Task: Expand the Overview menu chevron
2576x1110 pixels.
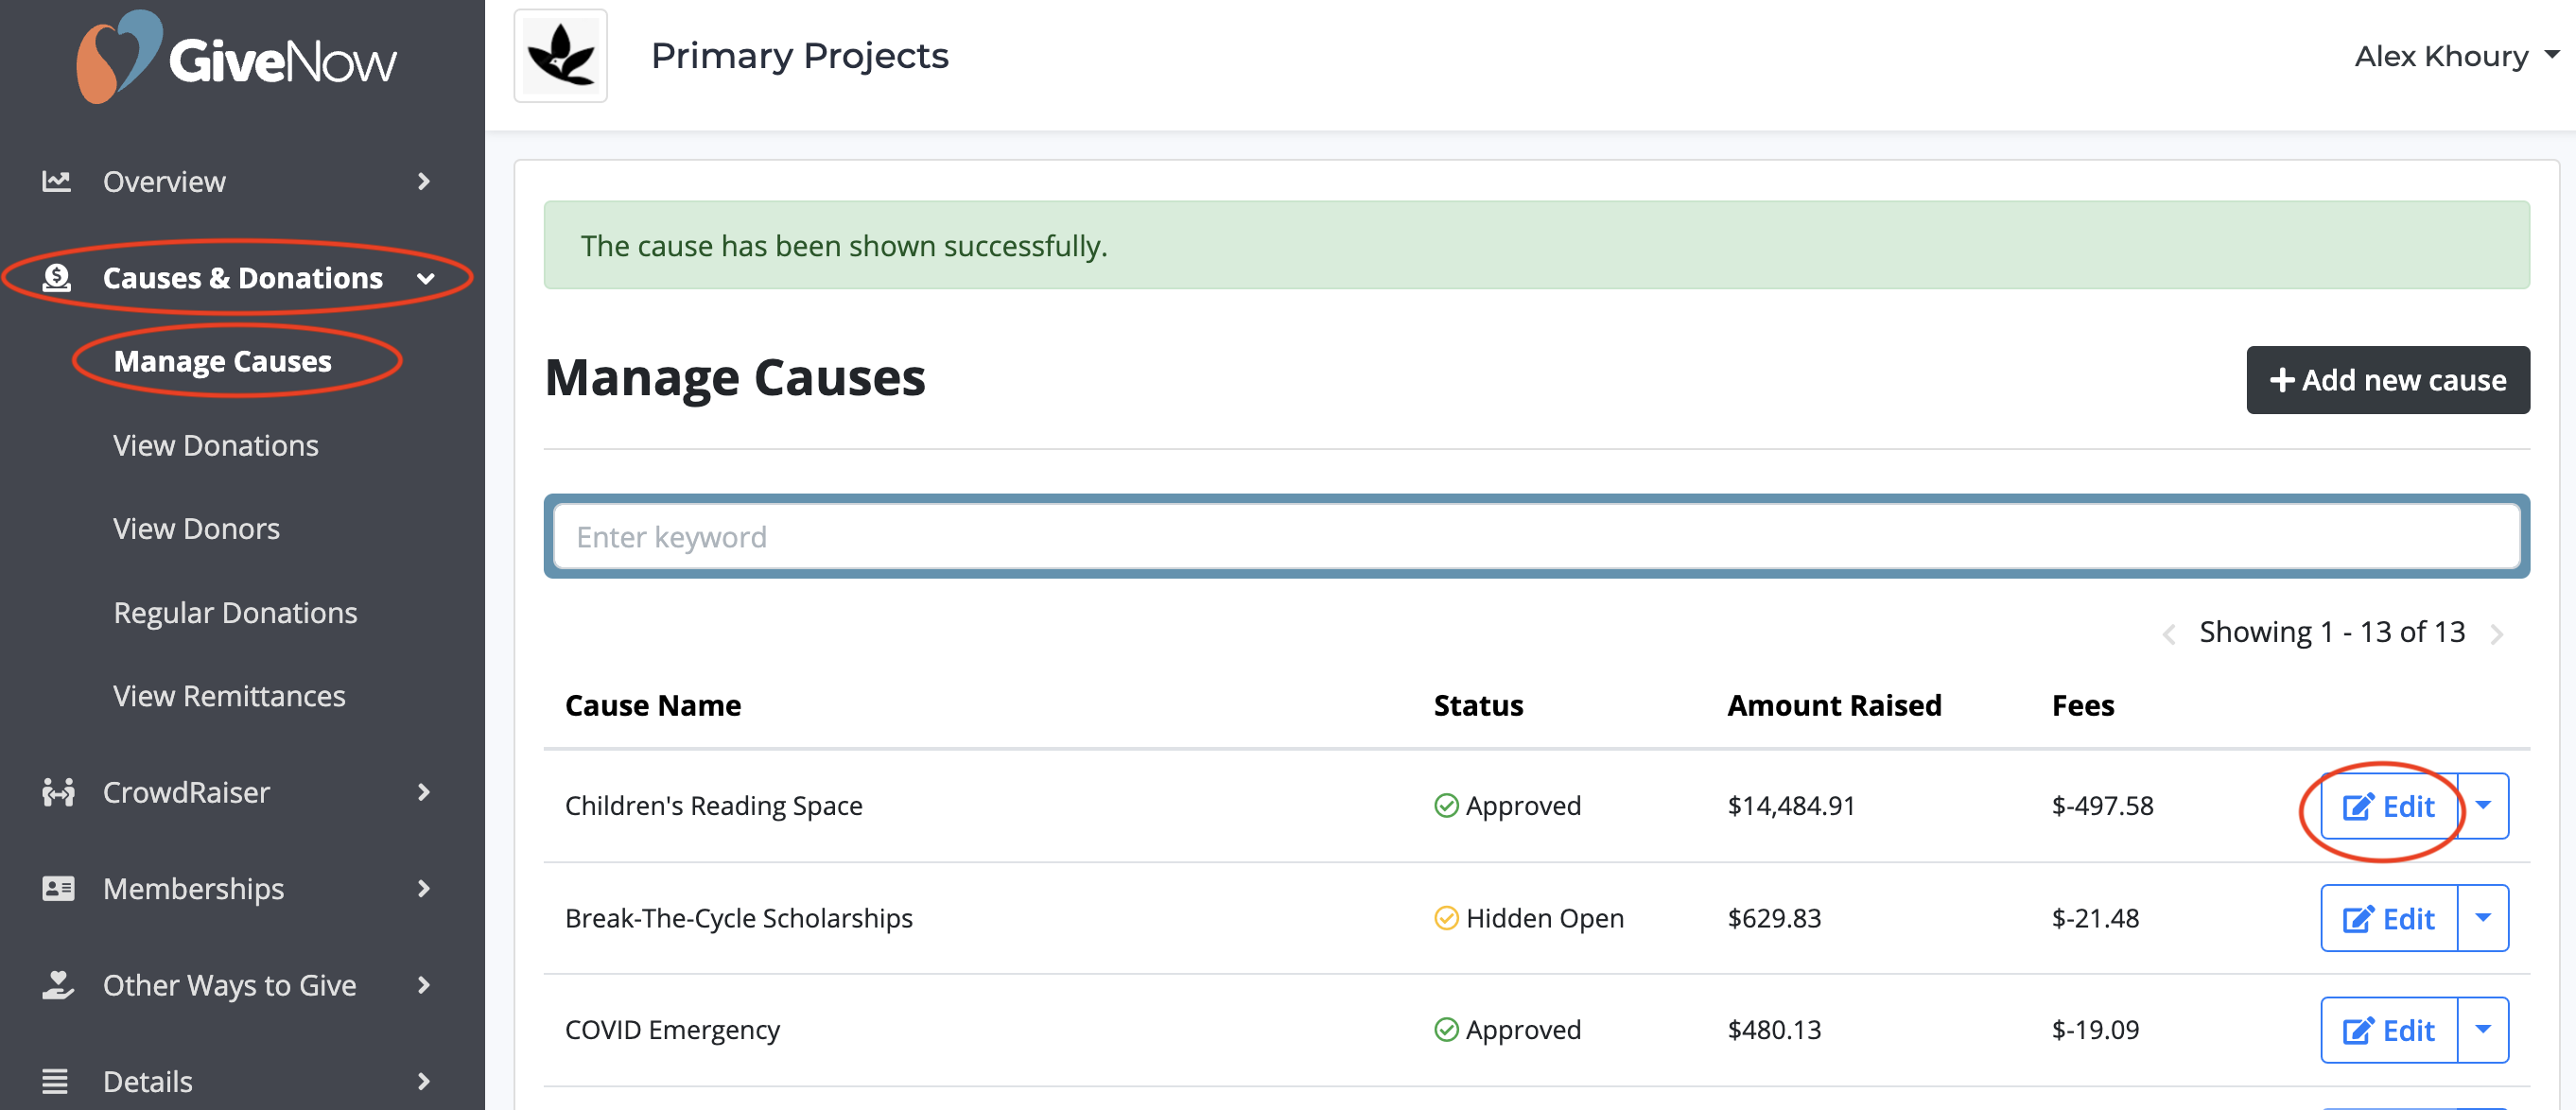Action: (424, 181)
